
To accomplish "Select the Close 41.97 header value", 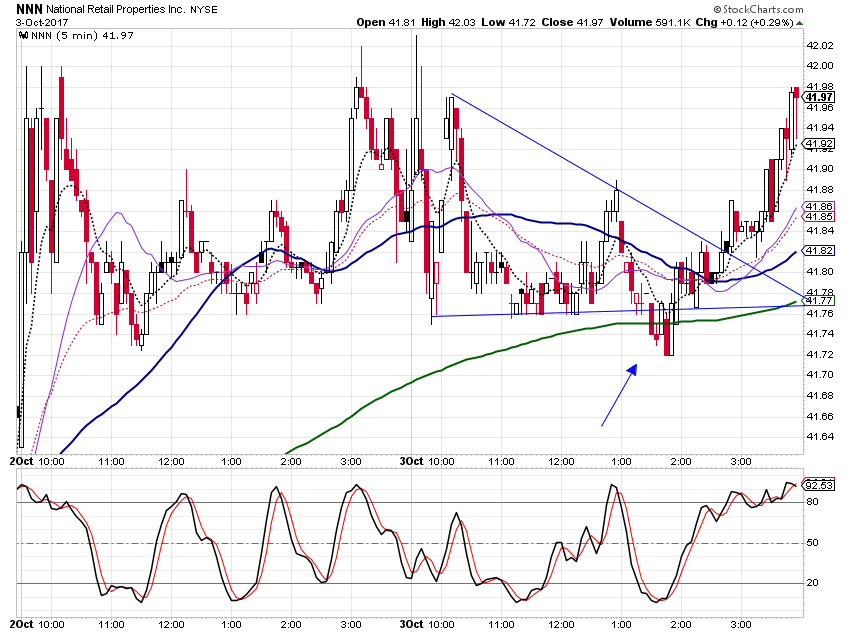I will [x=572, y=22].
